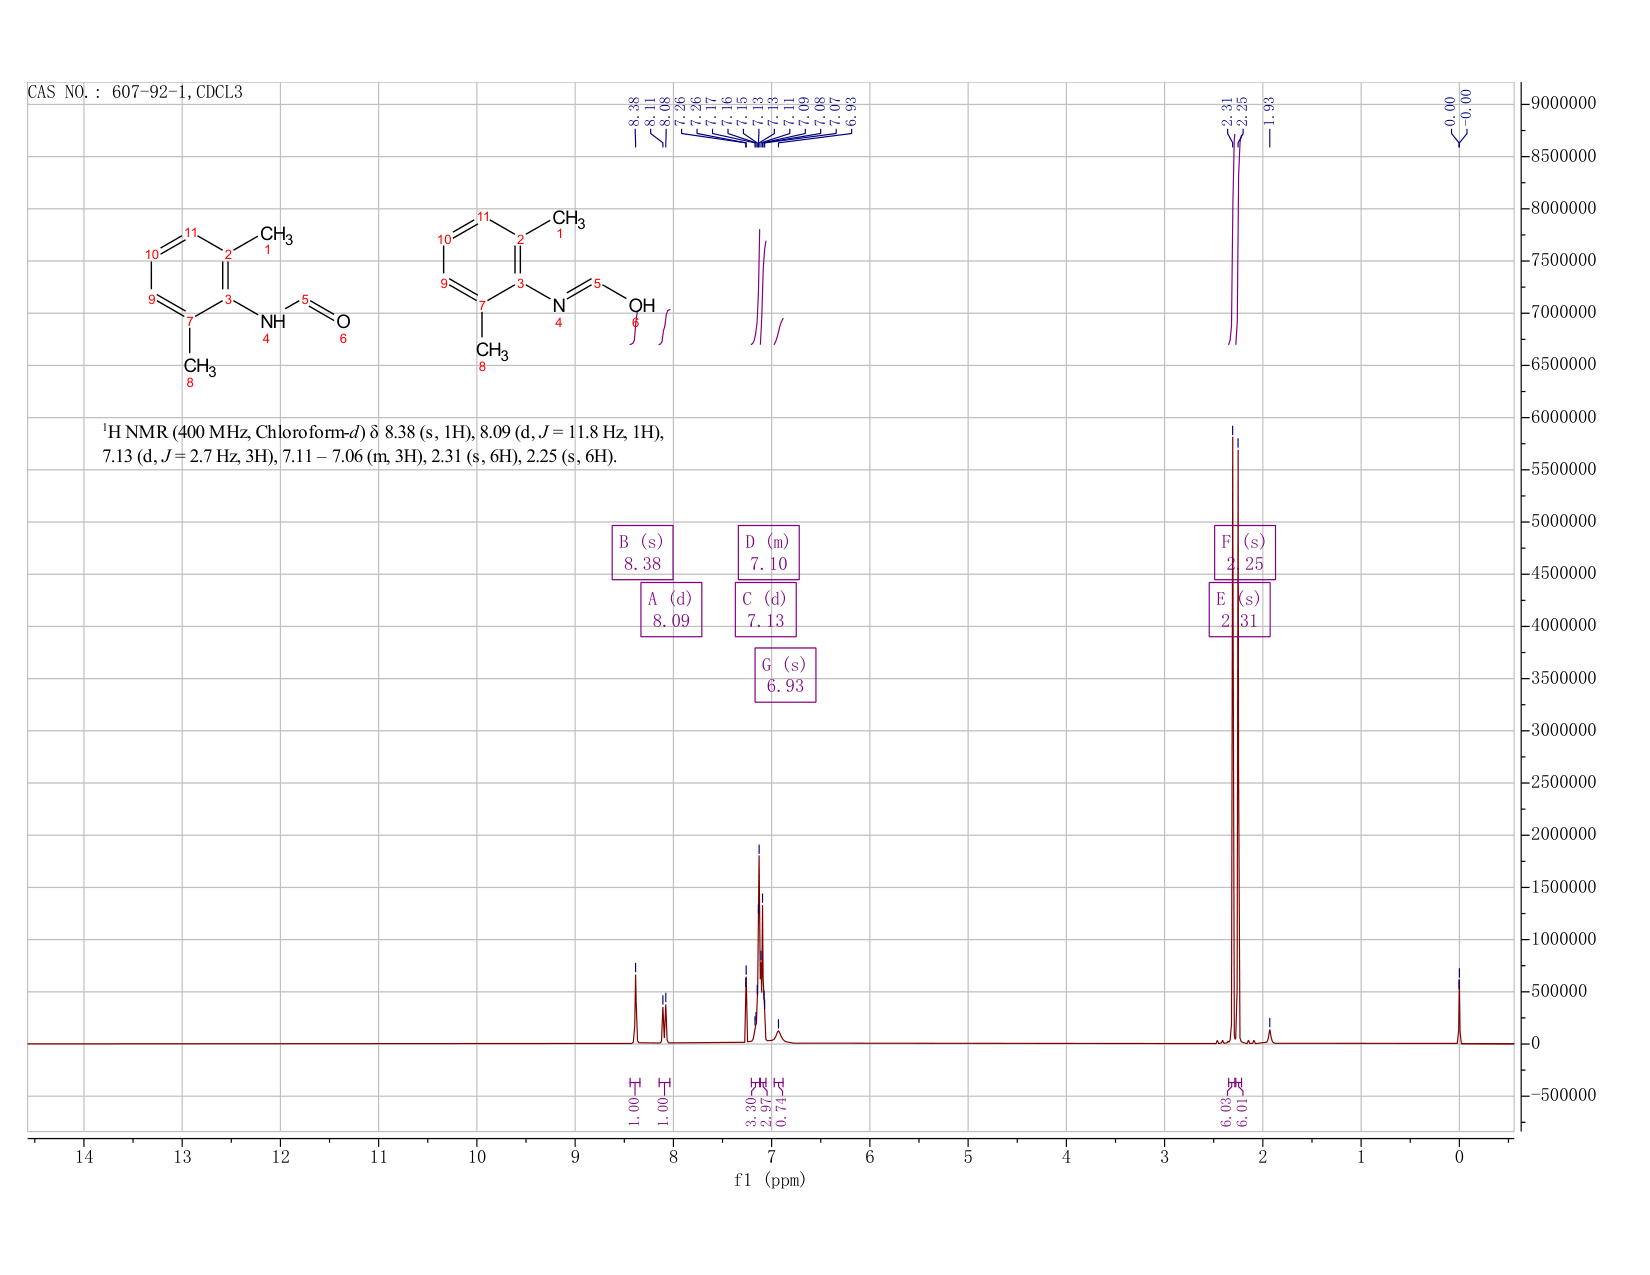Click the 1H NMR report text line

coord(383,433)
